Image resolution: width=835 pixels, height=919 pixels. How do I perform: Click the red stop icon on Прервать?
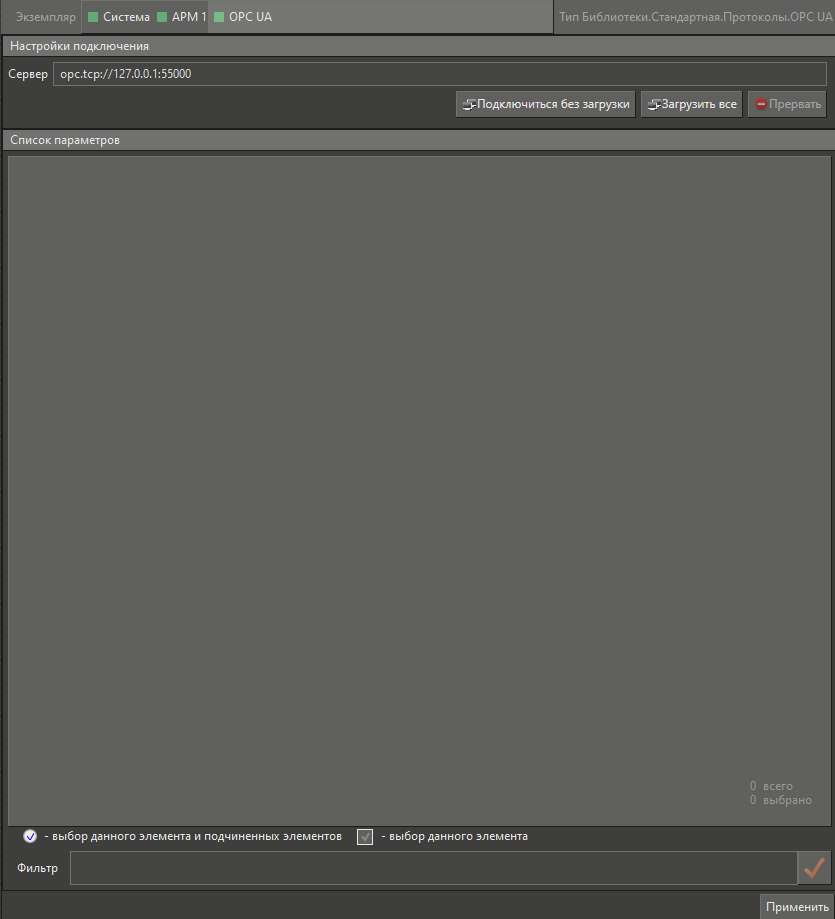pyautogui.click(x=762, y=104)
